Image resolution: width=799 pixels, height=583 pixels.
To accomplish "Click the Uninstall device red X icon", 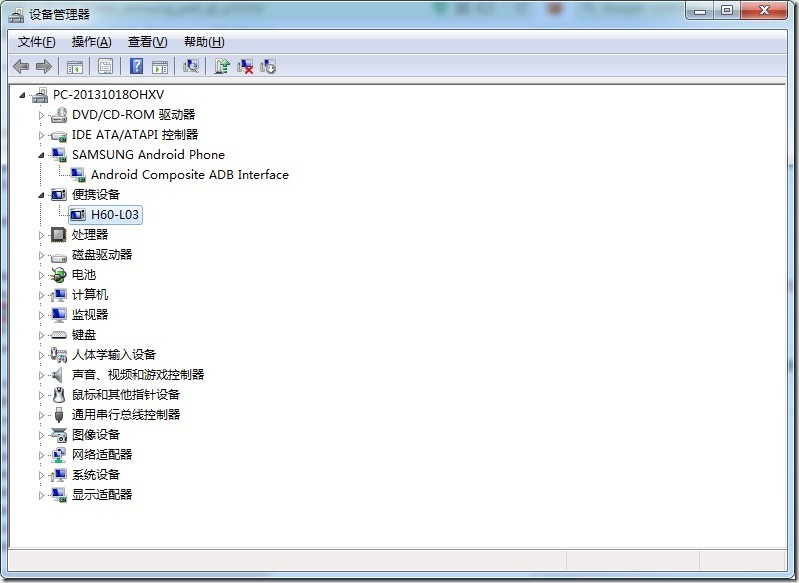I will click(245, 67).
